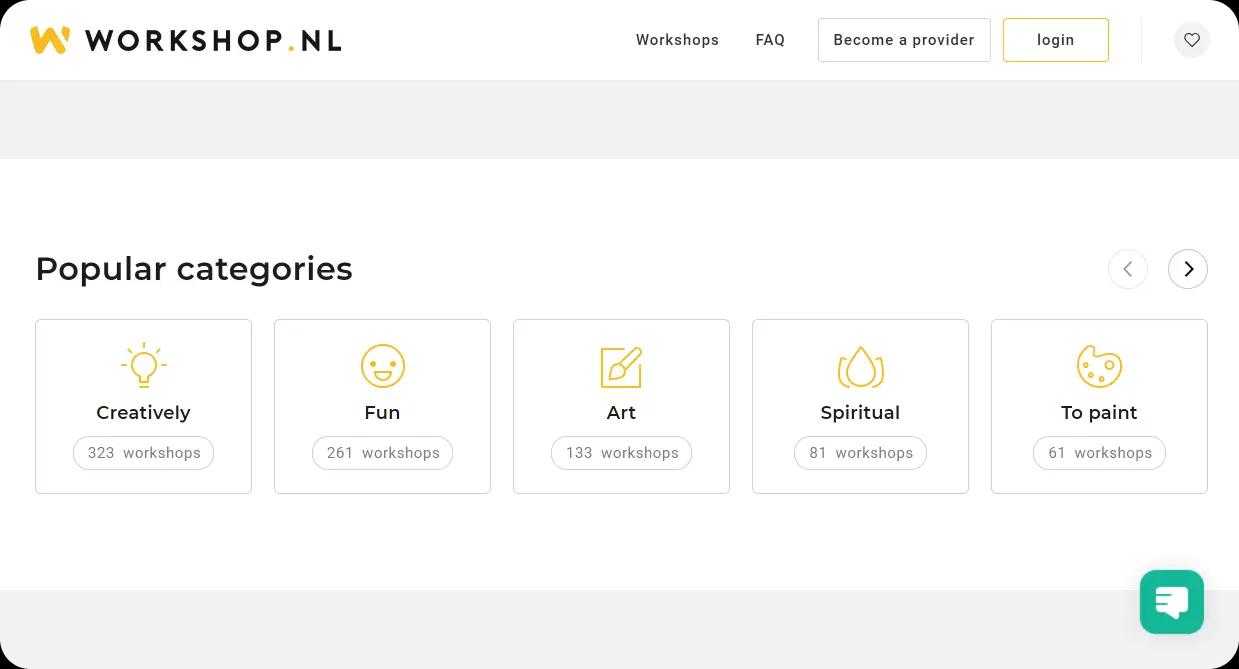Click the Become a provider button
The image size is (1239, 669).
pyautogui.click(x=904, y=40)
